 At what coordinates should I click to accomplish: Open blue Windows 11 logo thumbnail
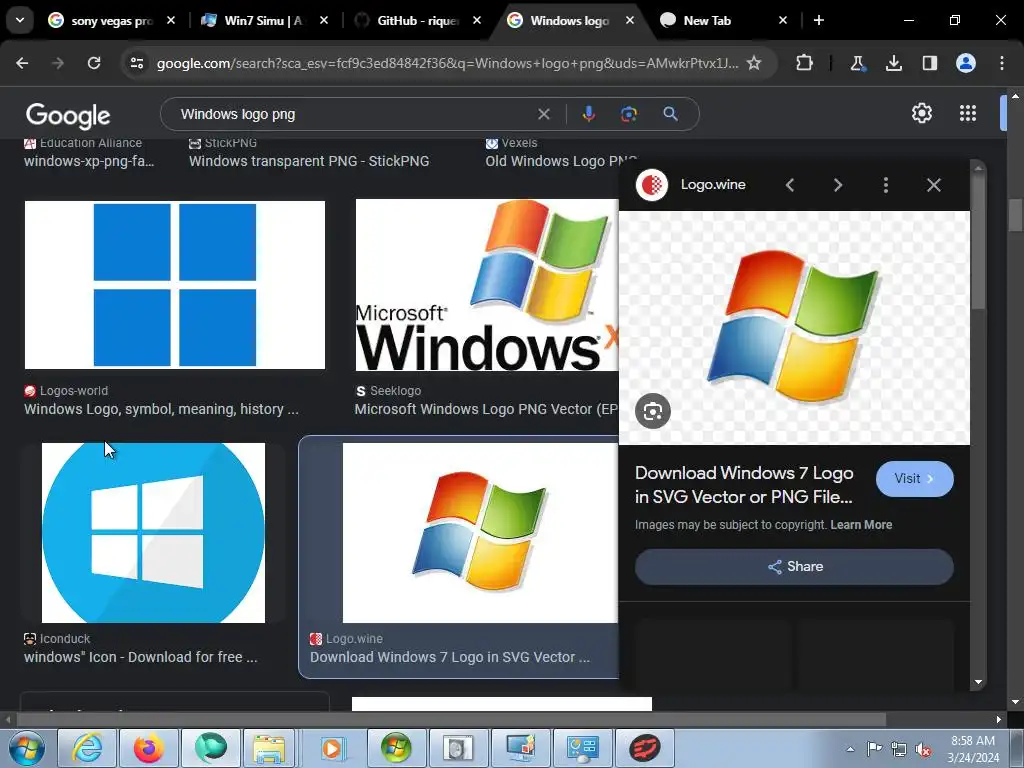click(174, 285)
